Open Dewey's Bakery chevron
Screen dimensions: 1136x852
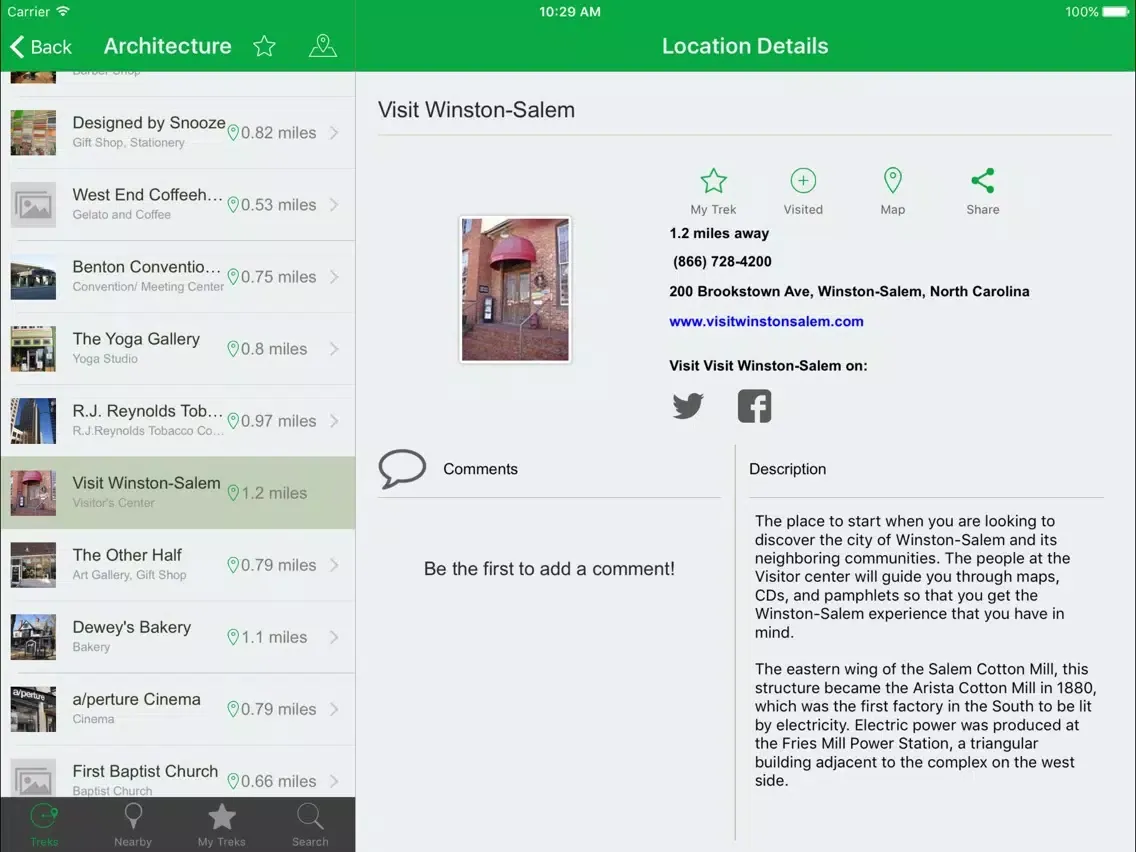(334, 637)
